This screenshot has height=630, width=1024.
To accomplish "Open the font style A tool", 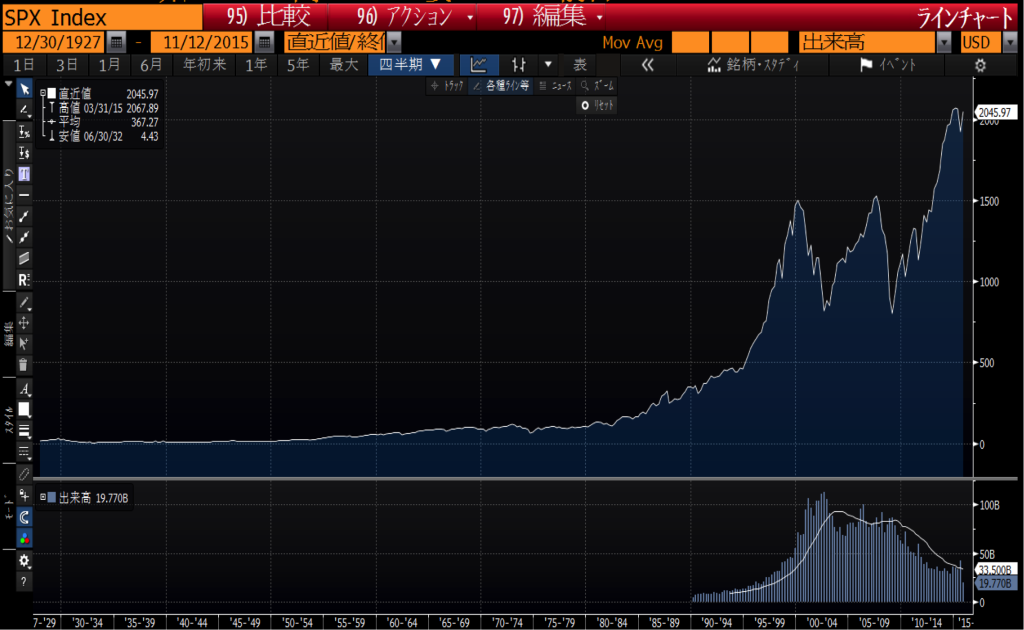I will click(x=24, y=389).
